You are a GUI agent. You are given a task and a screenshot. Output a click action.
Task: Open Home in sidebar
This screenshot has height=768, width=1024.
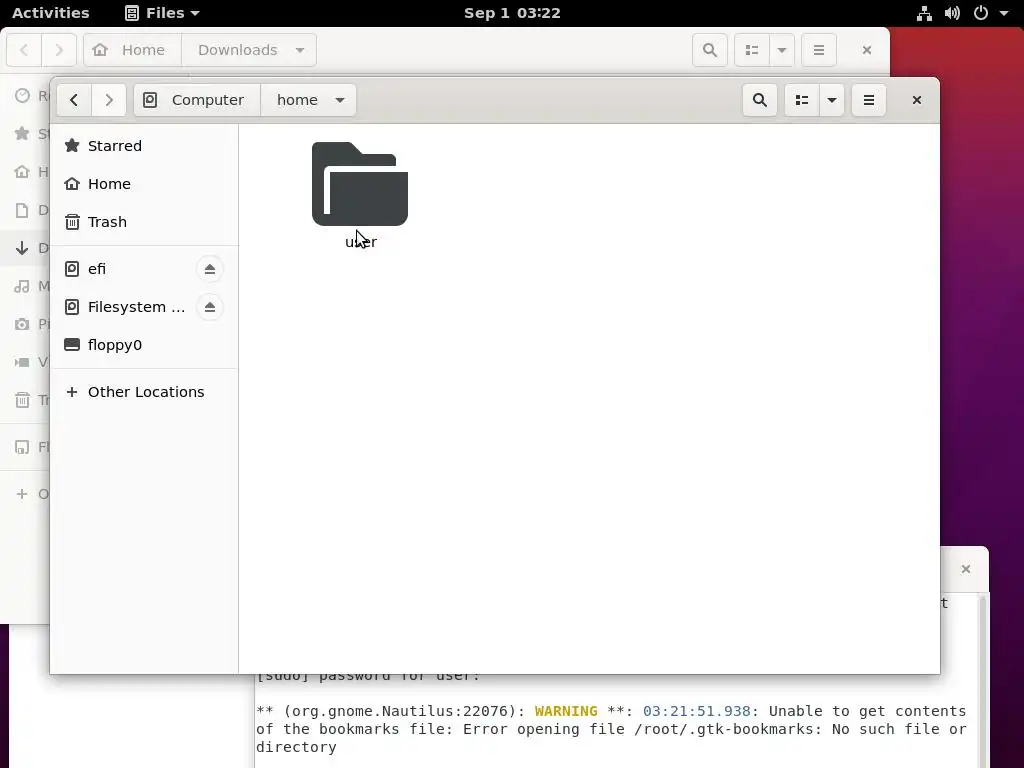144,184
